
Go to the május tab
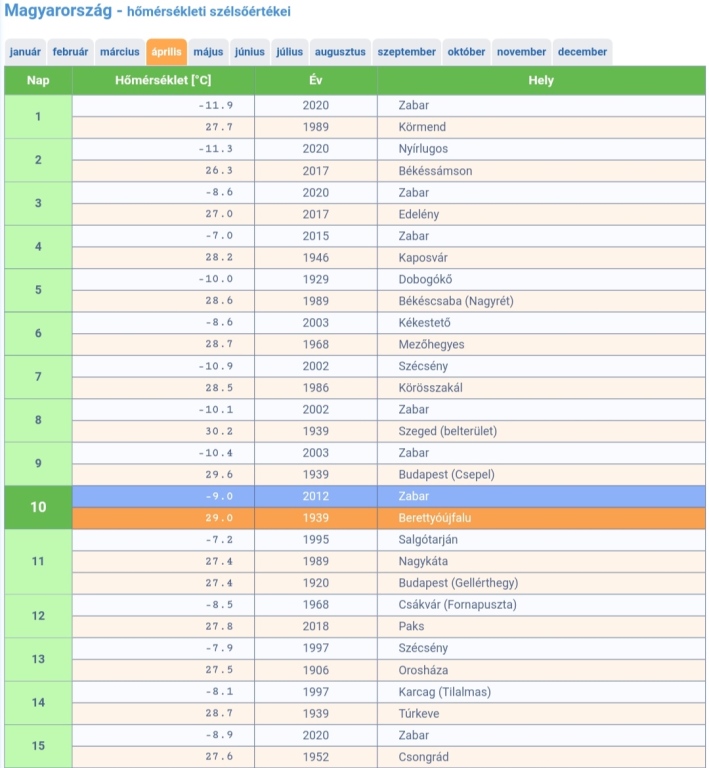[x=208, y=52]
